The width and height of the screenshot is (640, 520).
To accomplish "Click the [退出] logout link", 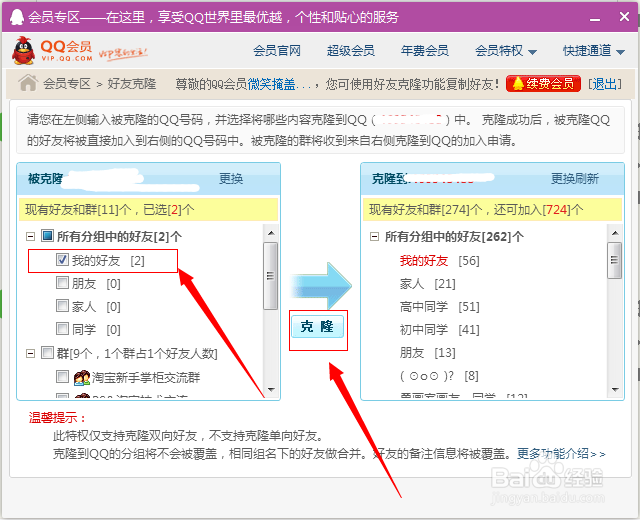I will tap(605, 84).
